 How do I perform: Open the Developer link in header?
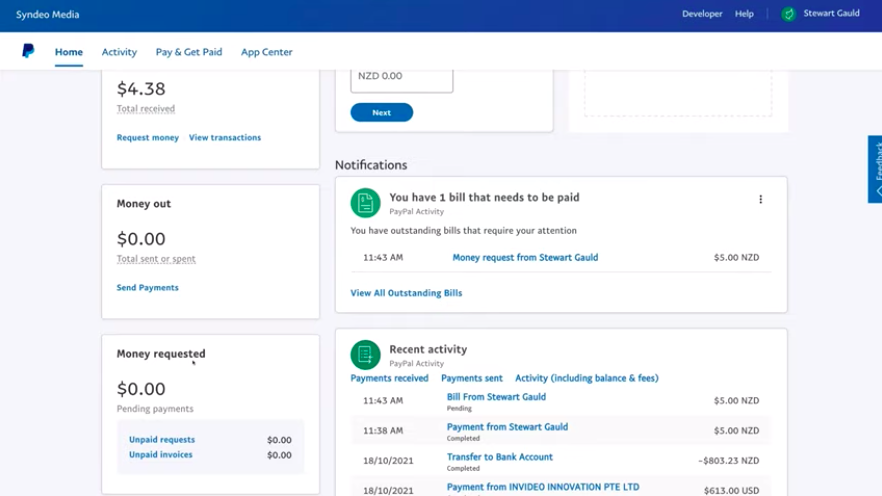[702, 14]
